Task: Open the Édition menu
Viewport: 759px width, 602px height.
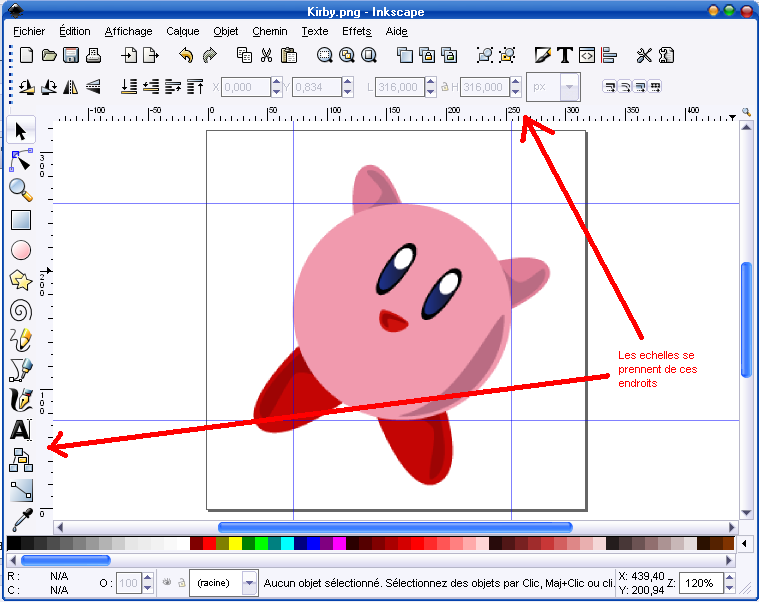Action: pos(75,31)
